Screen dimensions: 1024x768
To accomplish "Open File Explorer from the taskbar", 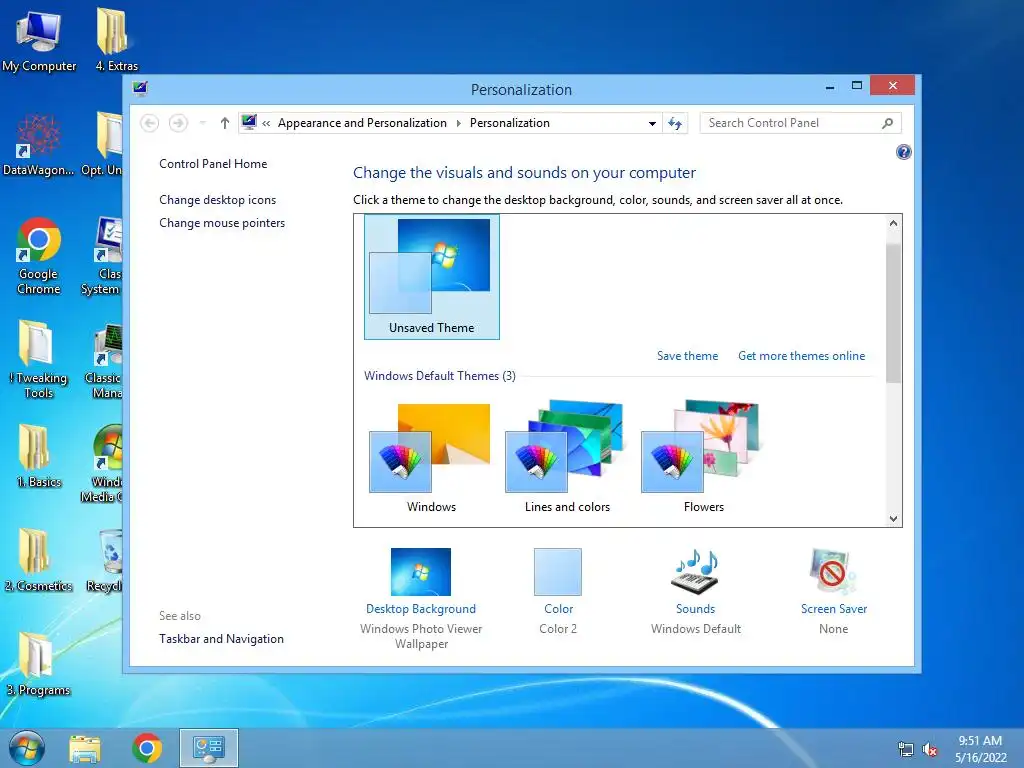I will click(x=85, y=748).
